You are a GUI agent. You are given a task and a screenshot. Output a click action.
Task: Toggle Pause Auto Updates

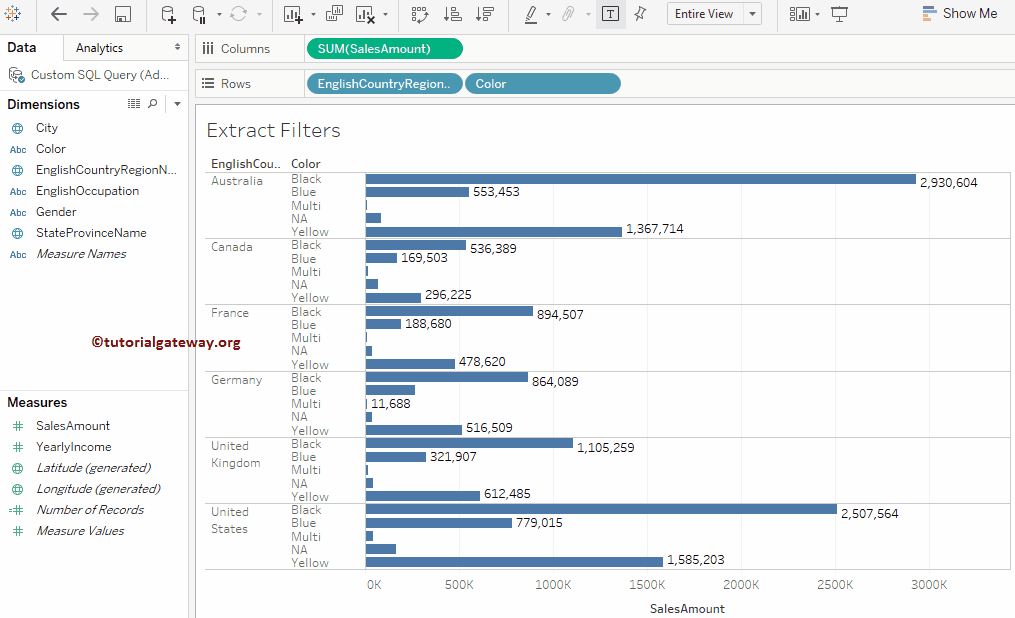[x=198, y=13]
